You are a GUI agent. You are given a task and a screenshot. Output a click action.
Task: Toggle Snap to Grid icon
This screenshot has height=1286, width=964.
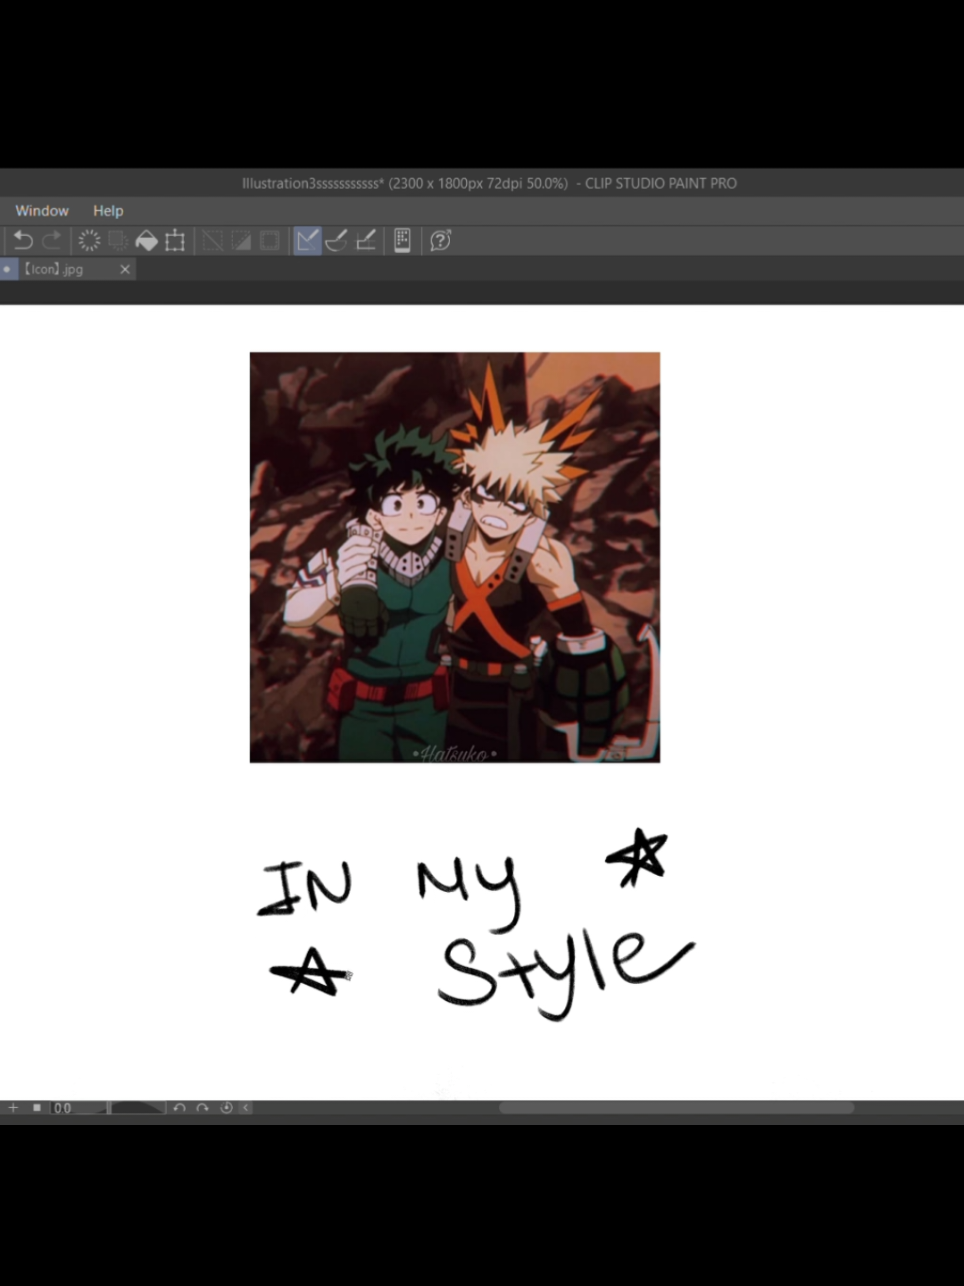pos(366,240)
